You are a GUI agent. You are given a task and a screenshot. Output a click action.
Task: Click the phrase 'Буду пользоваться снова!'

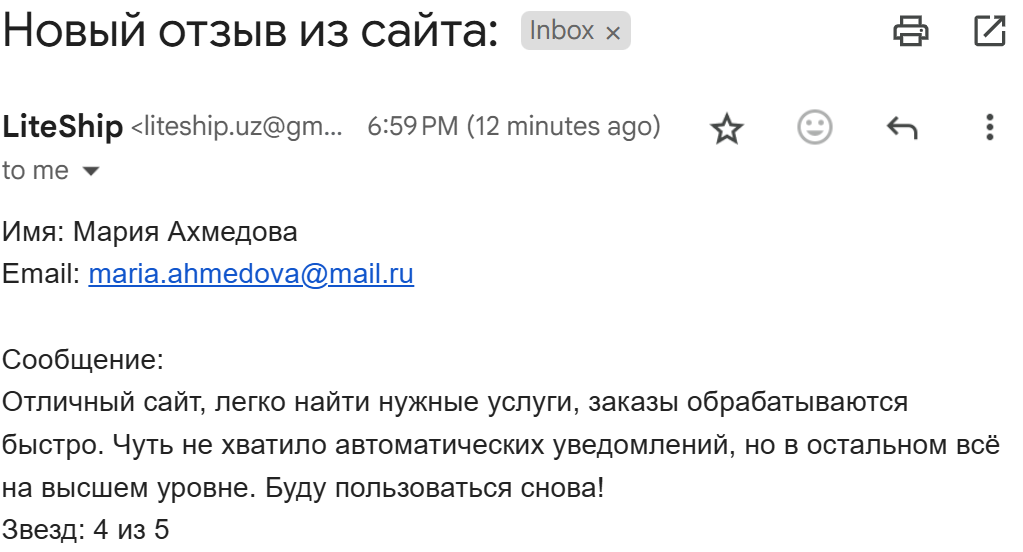tap(435, 487)
